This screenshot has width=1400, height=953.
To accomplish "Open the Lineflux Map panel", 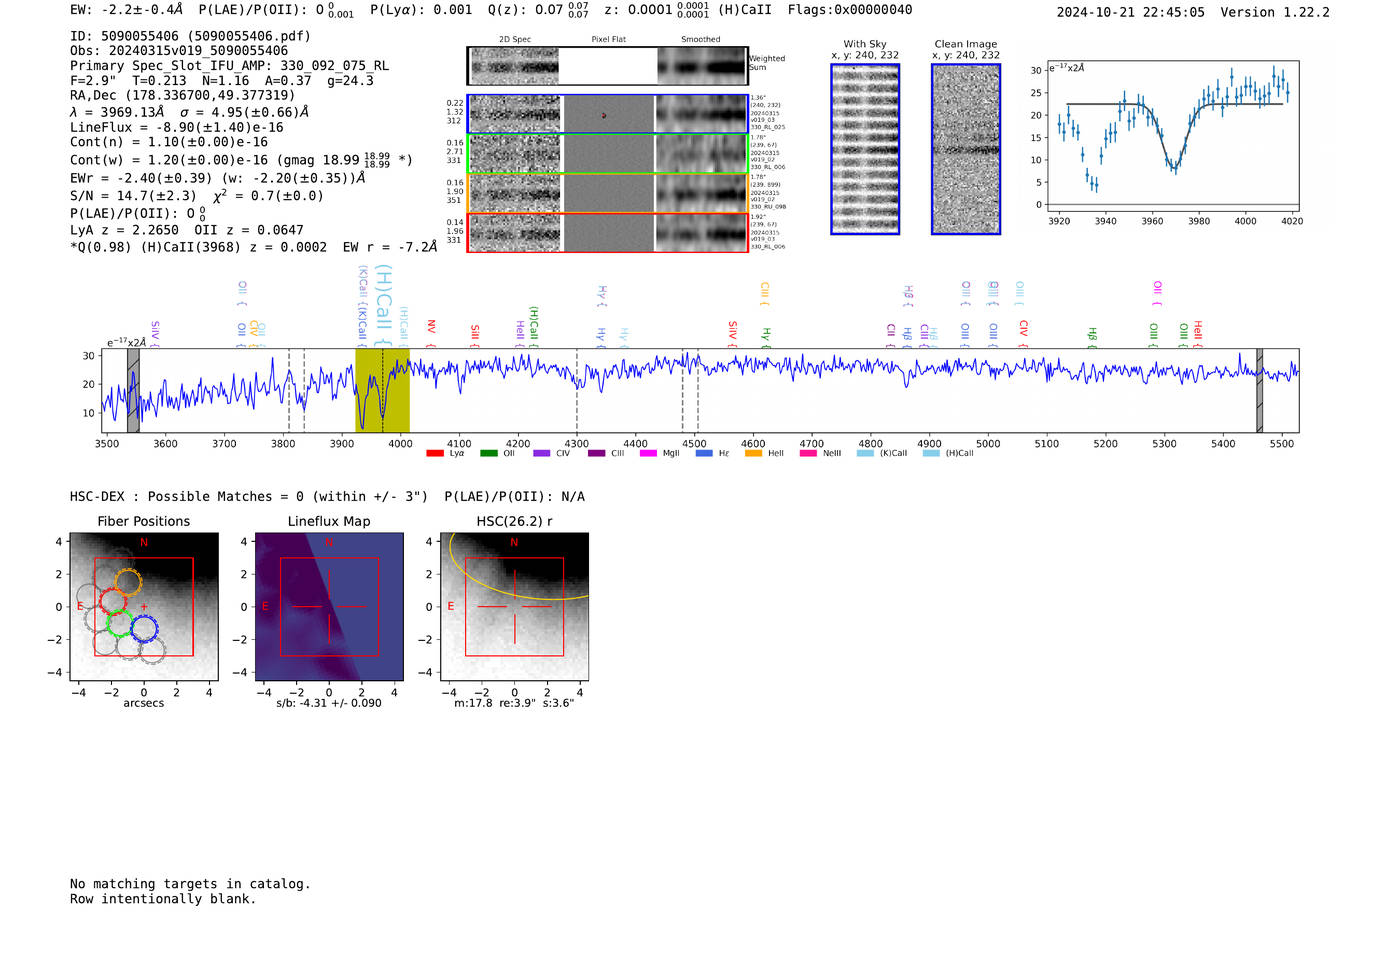I will 329,607.
